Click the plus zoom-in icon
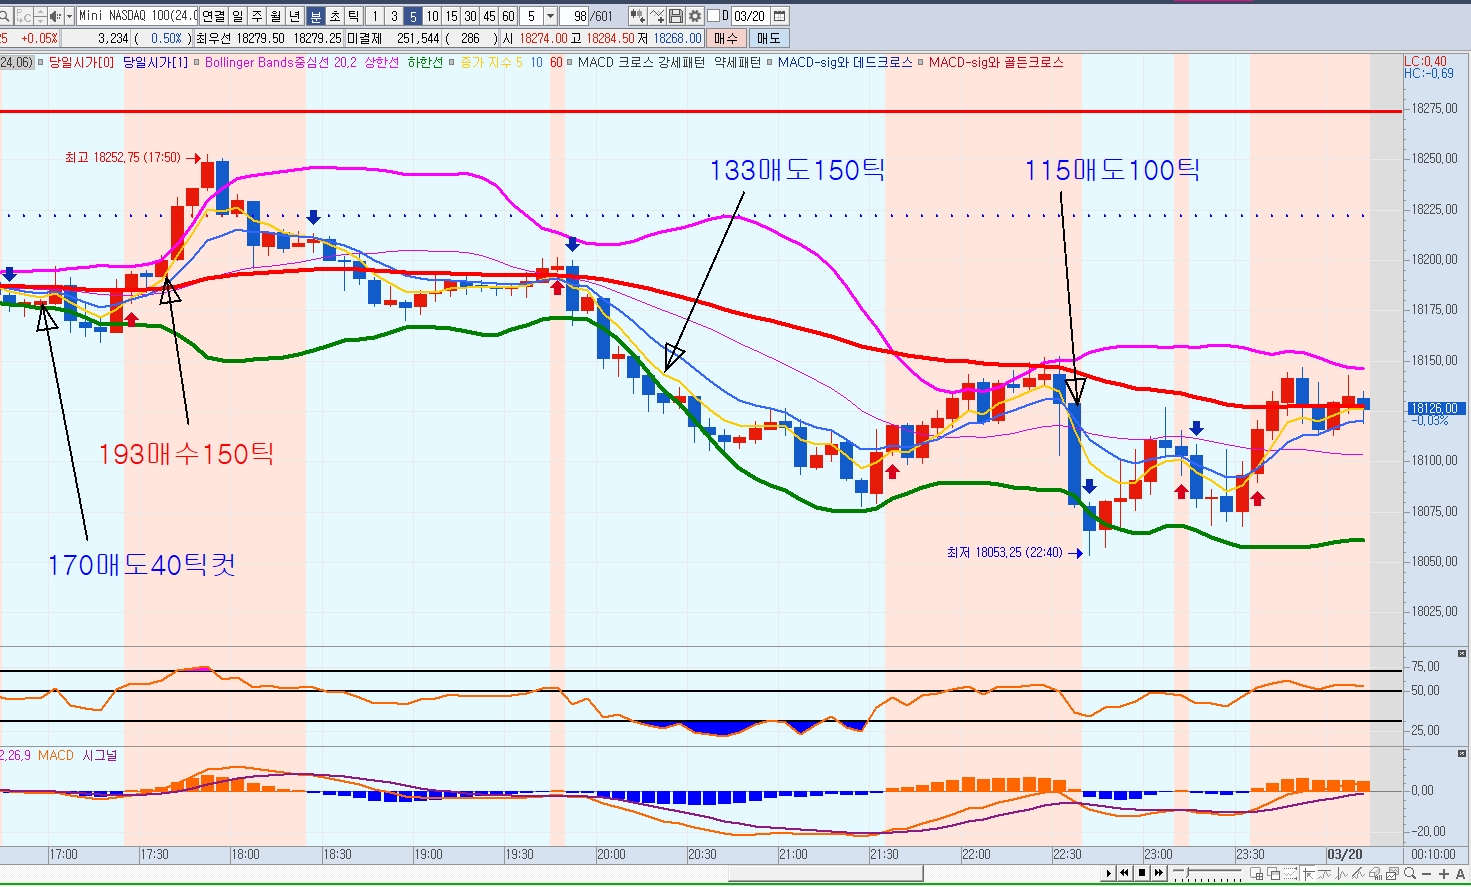 [1444, 874]
